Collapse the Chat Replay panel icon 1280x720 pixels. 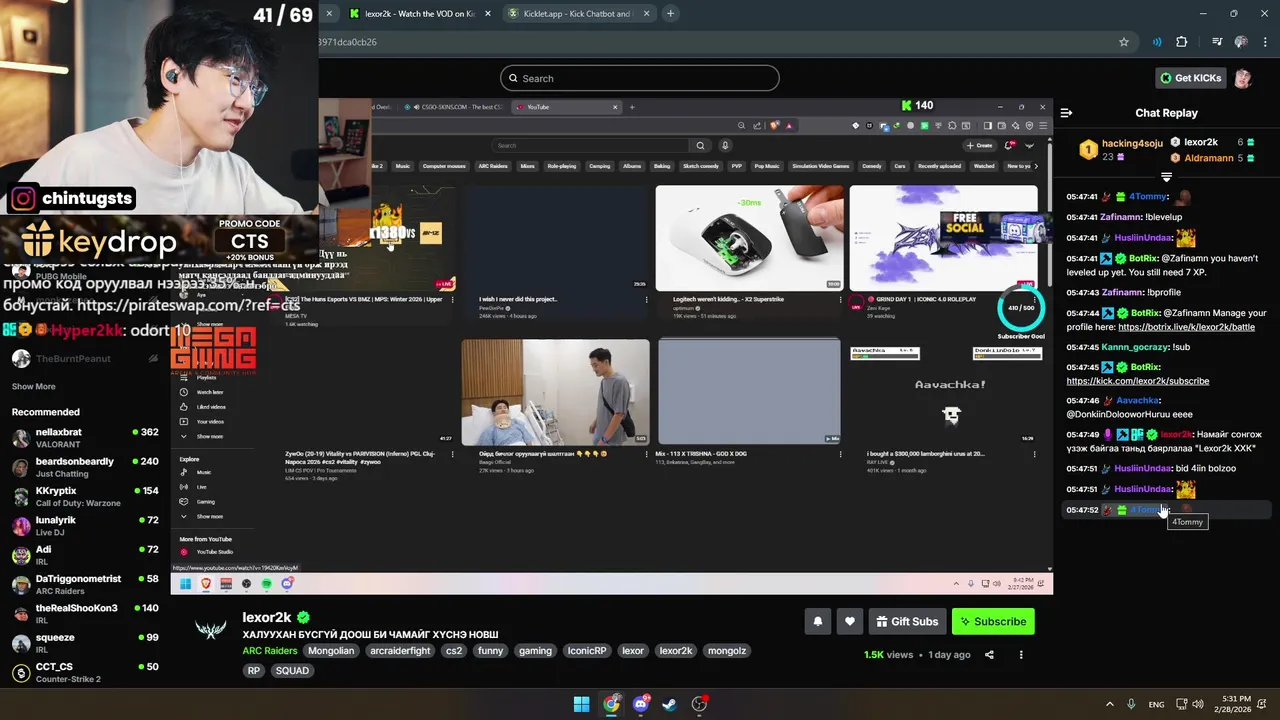coord(1066,113)
